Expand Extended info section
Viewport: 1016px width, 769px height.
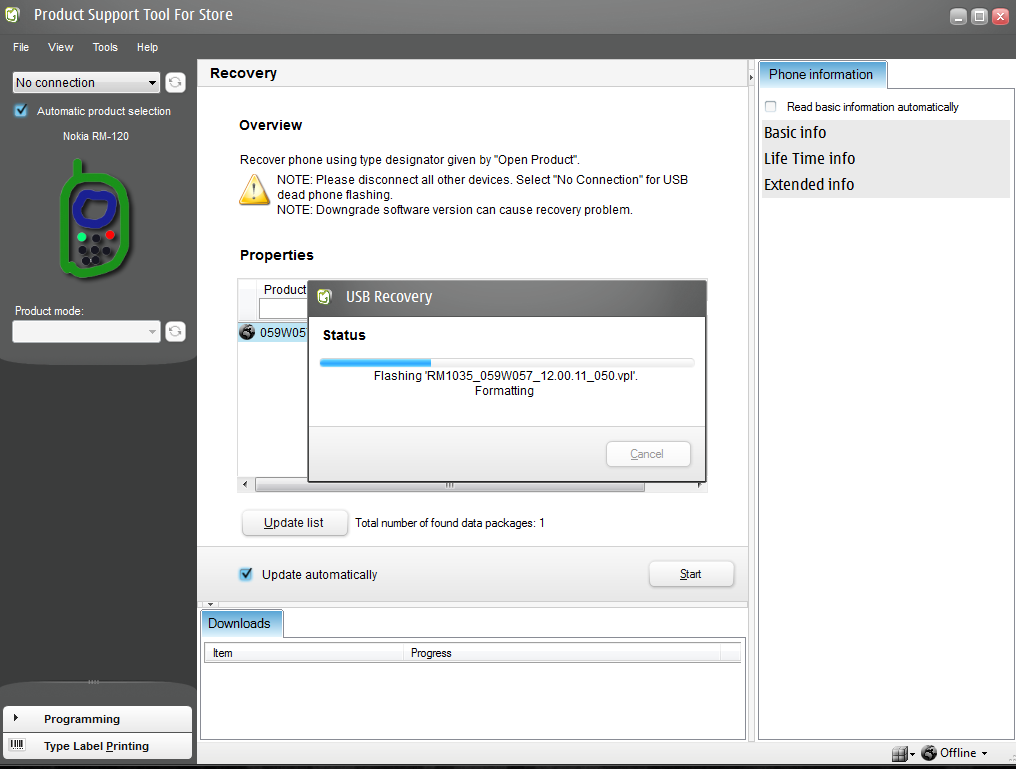point(885,185)
